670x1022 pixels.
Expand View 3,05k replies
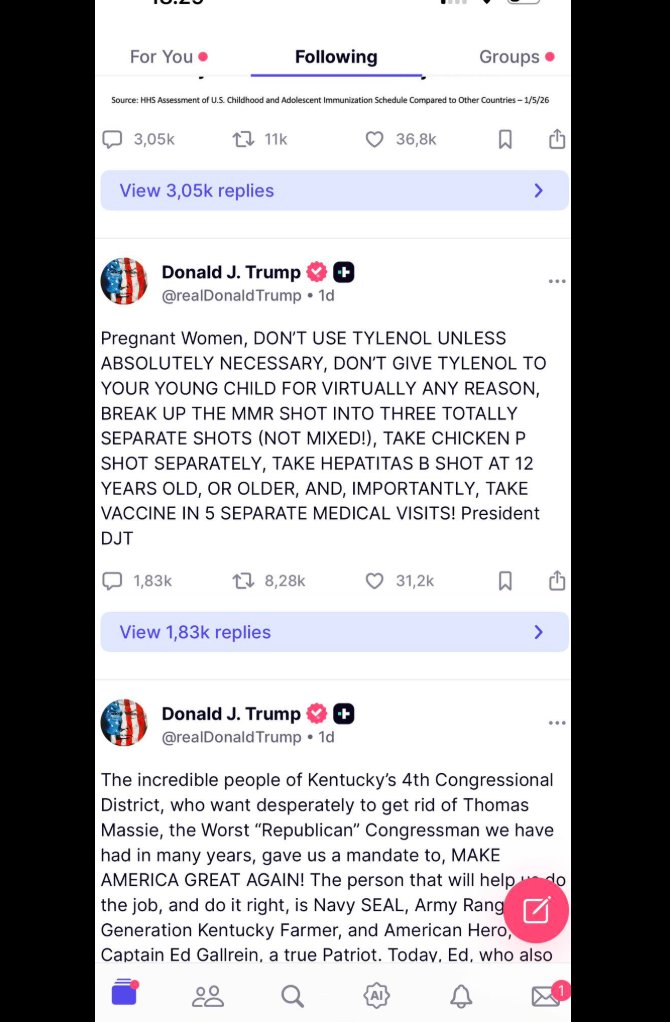point(334,190)
